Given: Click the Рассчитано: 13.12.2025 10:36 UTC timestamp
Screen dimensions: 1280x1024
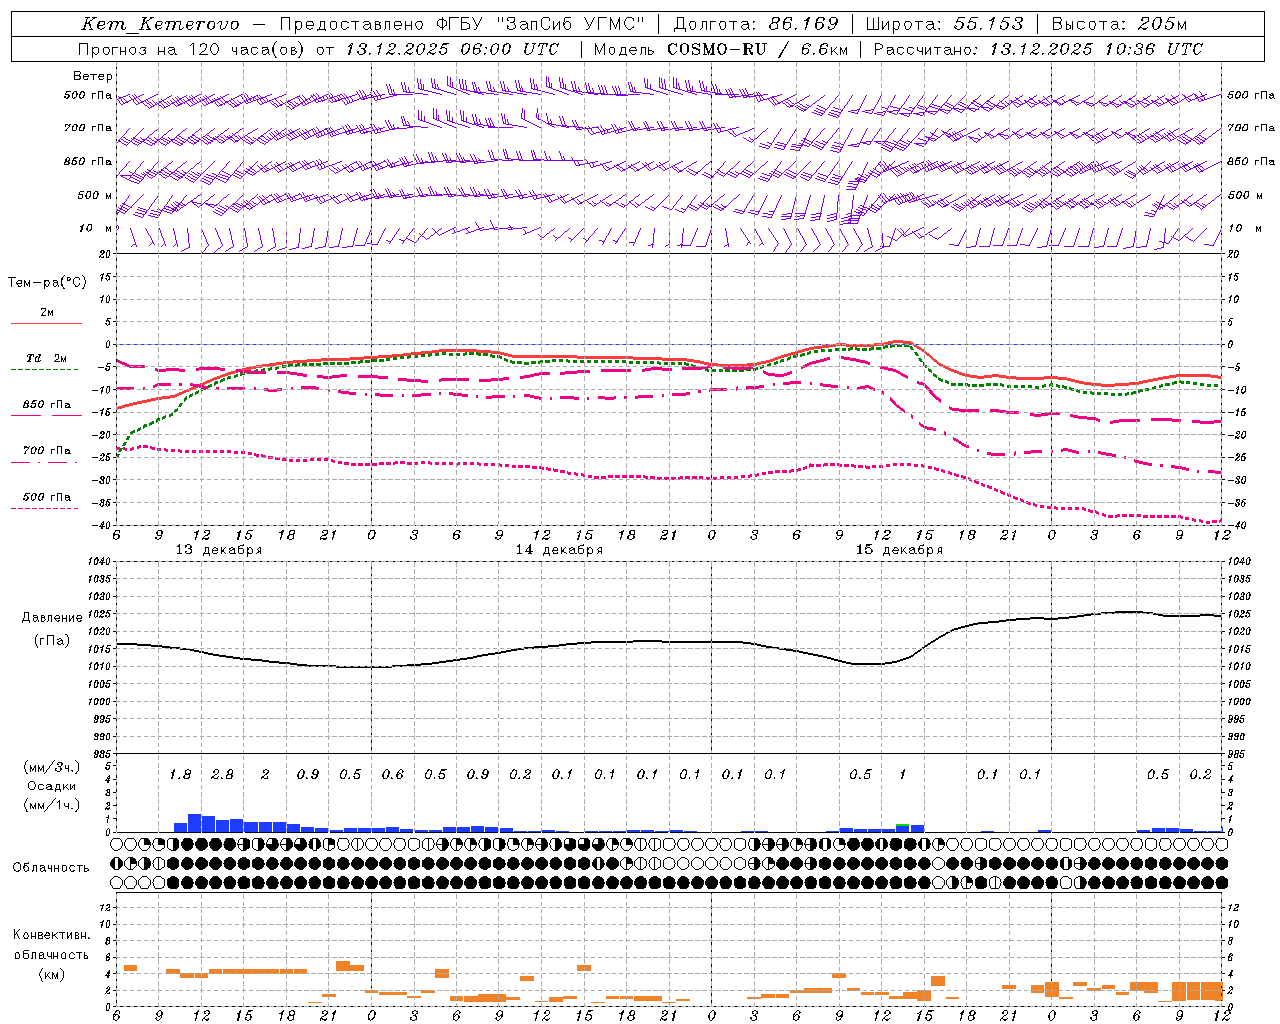Looking at the screenshot, I should point(1038,49).
